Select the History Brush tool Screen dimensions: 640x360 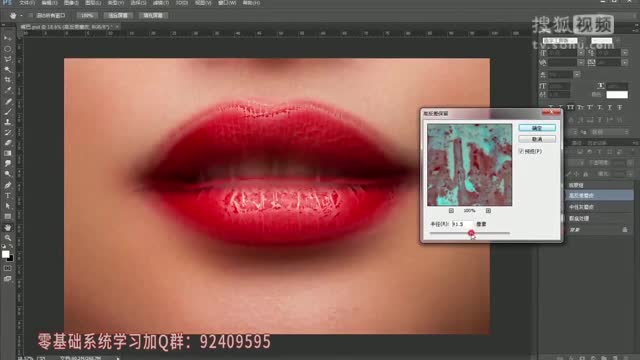coord(7,133)
